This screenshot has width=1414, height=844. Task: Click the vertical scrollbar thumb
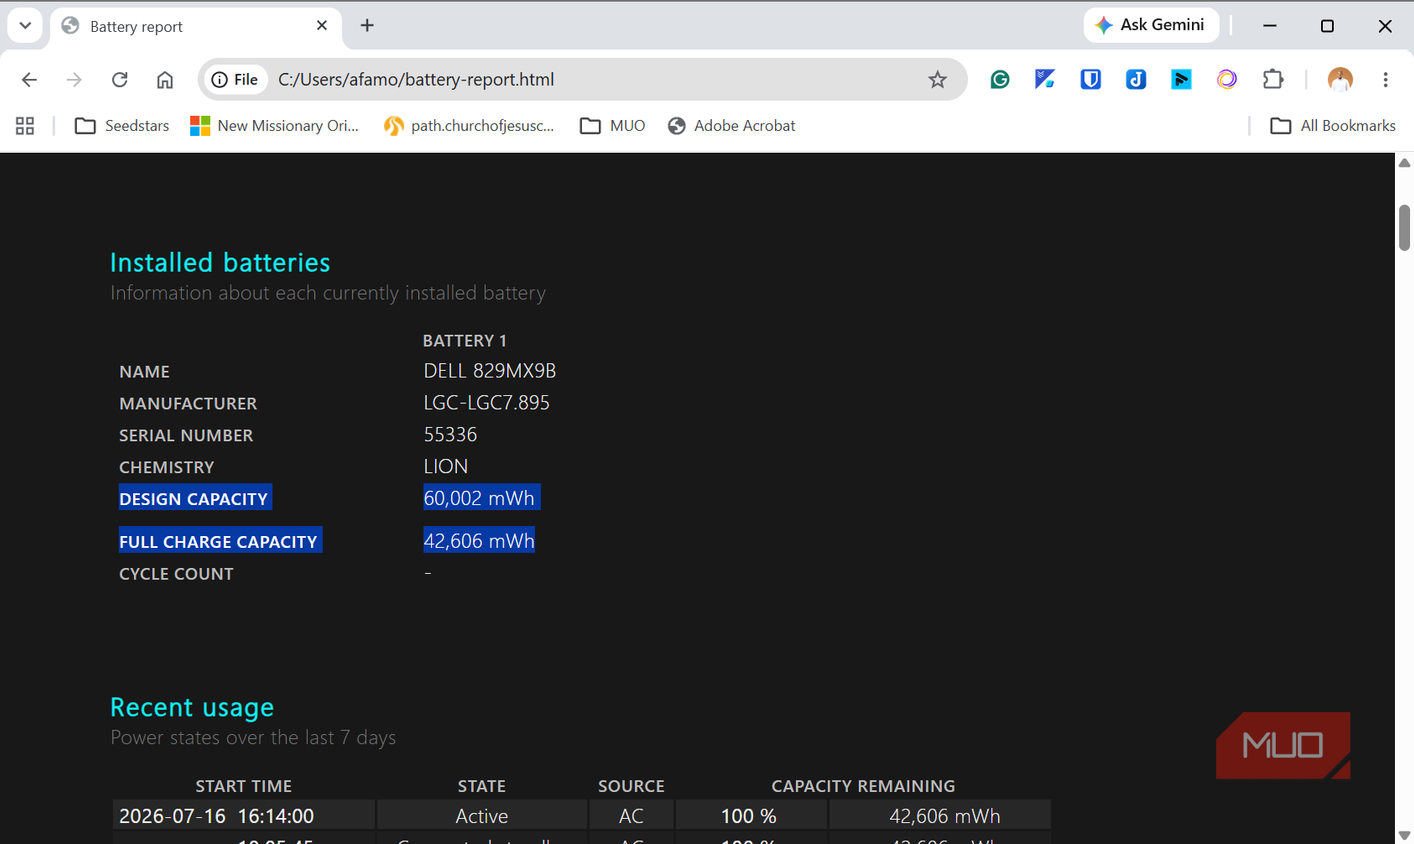coord(1404,227)
